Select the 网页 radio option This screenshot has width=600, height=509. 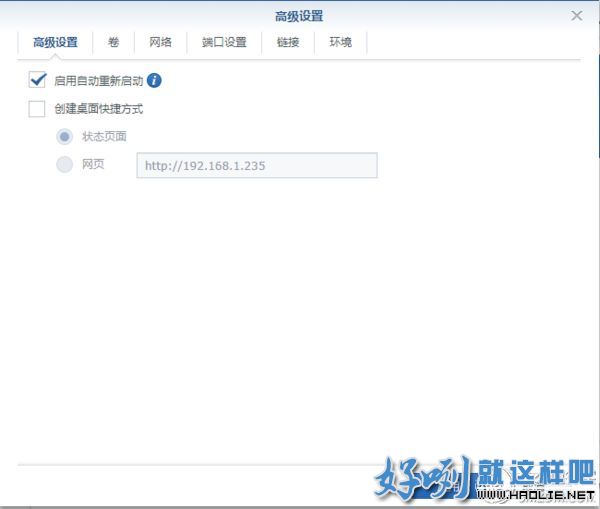pos(64,165)
